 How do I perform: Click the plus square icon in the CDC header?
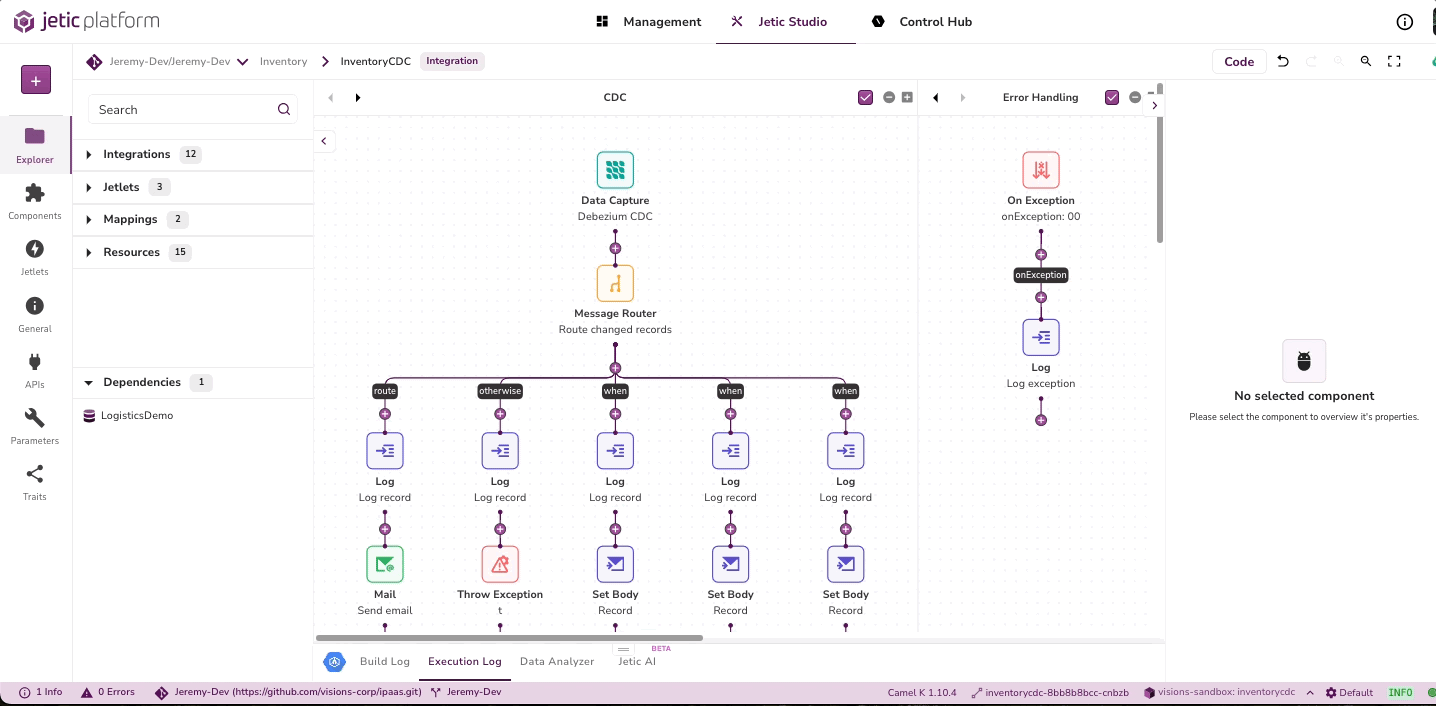907,98
